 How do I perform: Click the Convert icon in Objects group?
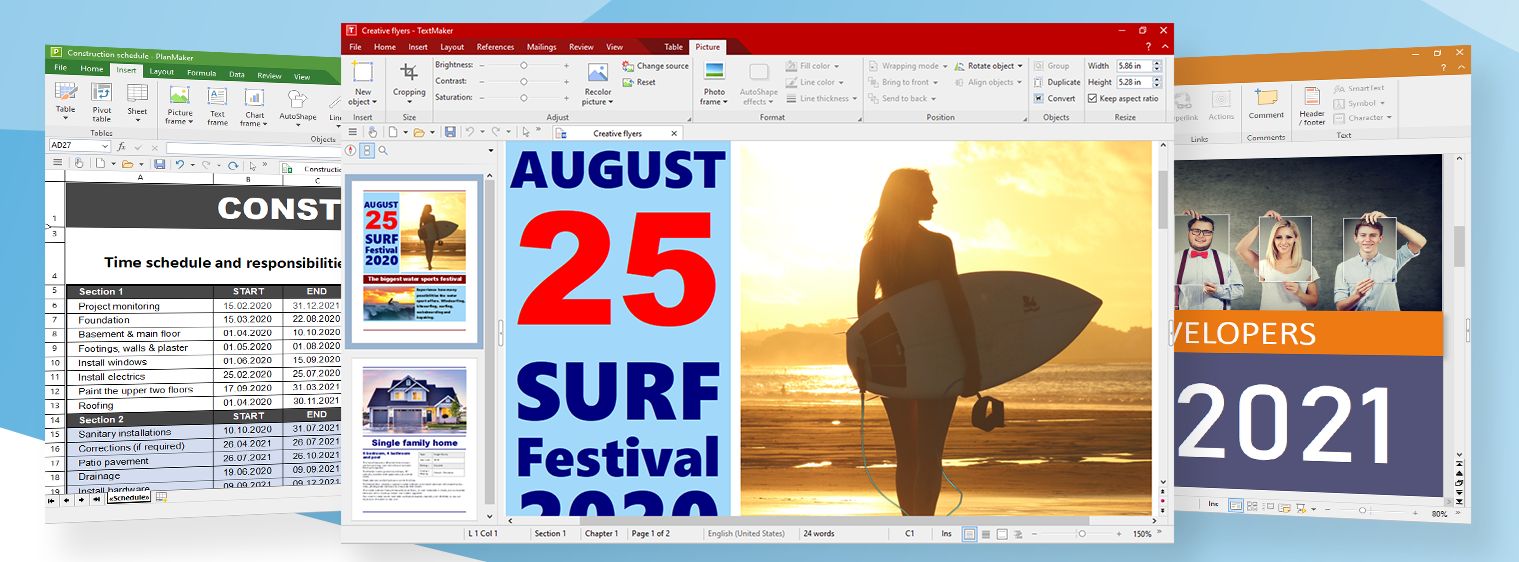[1039, 98]
